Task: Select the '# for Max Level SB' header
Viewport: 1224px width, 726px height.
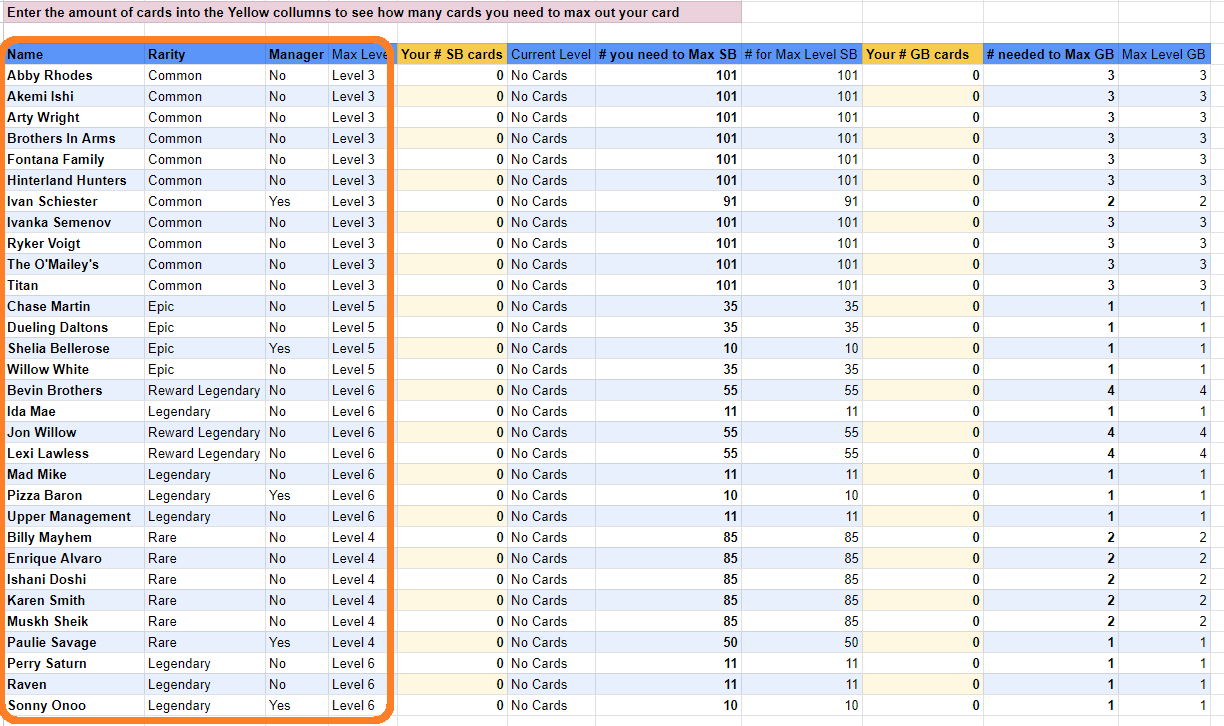Action: [801, 54]
